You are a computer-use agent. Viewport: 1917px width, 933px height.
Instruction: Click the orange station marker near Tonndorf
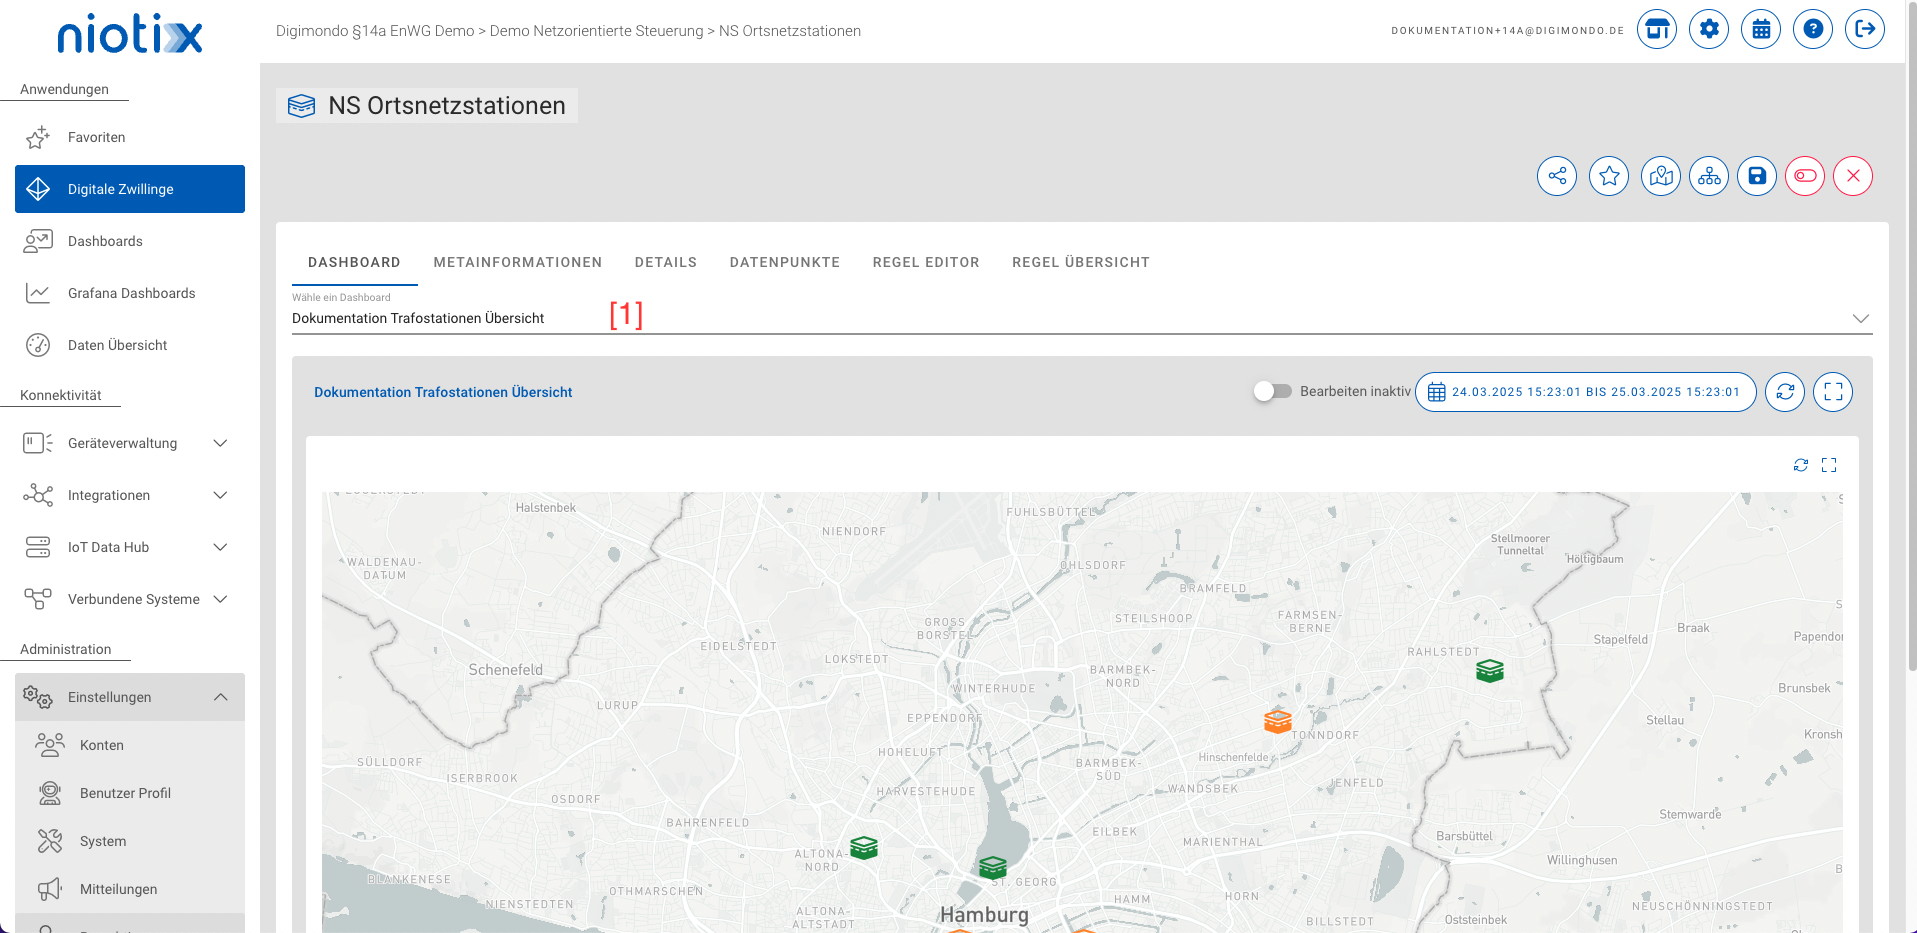point(1278,720)
